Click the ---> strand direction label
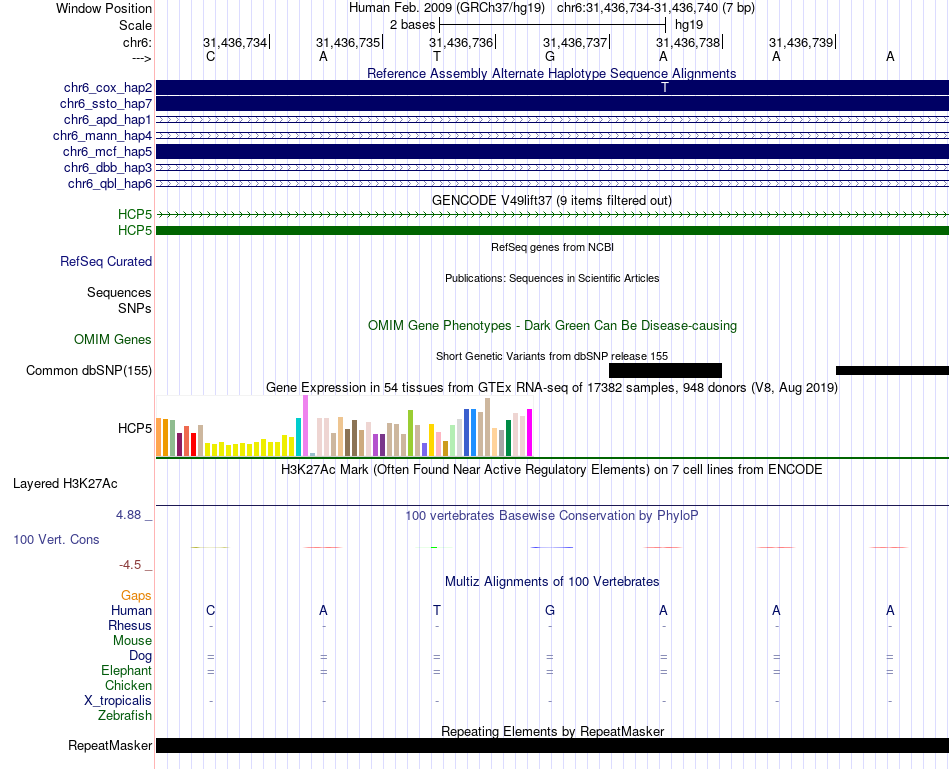This screenshot has height=769, width=950. [141, 58]
